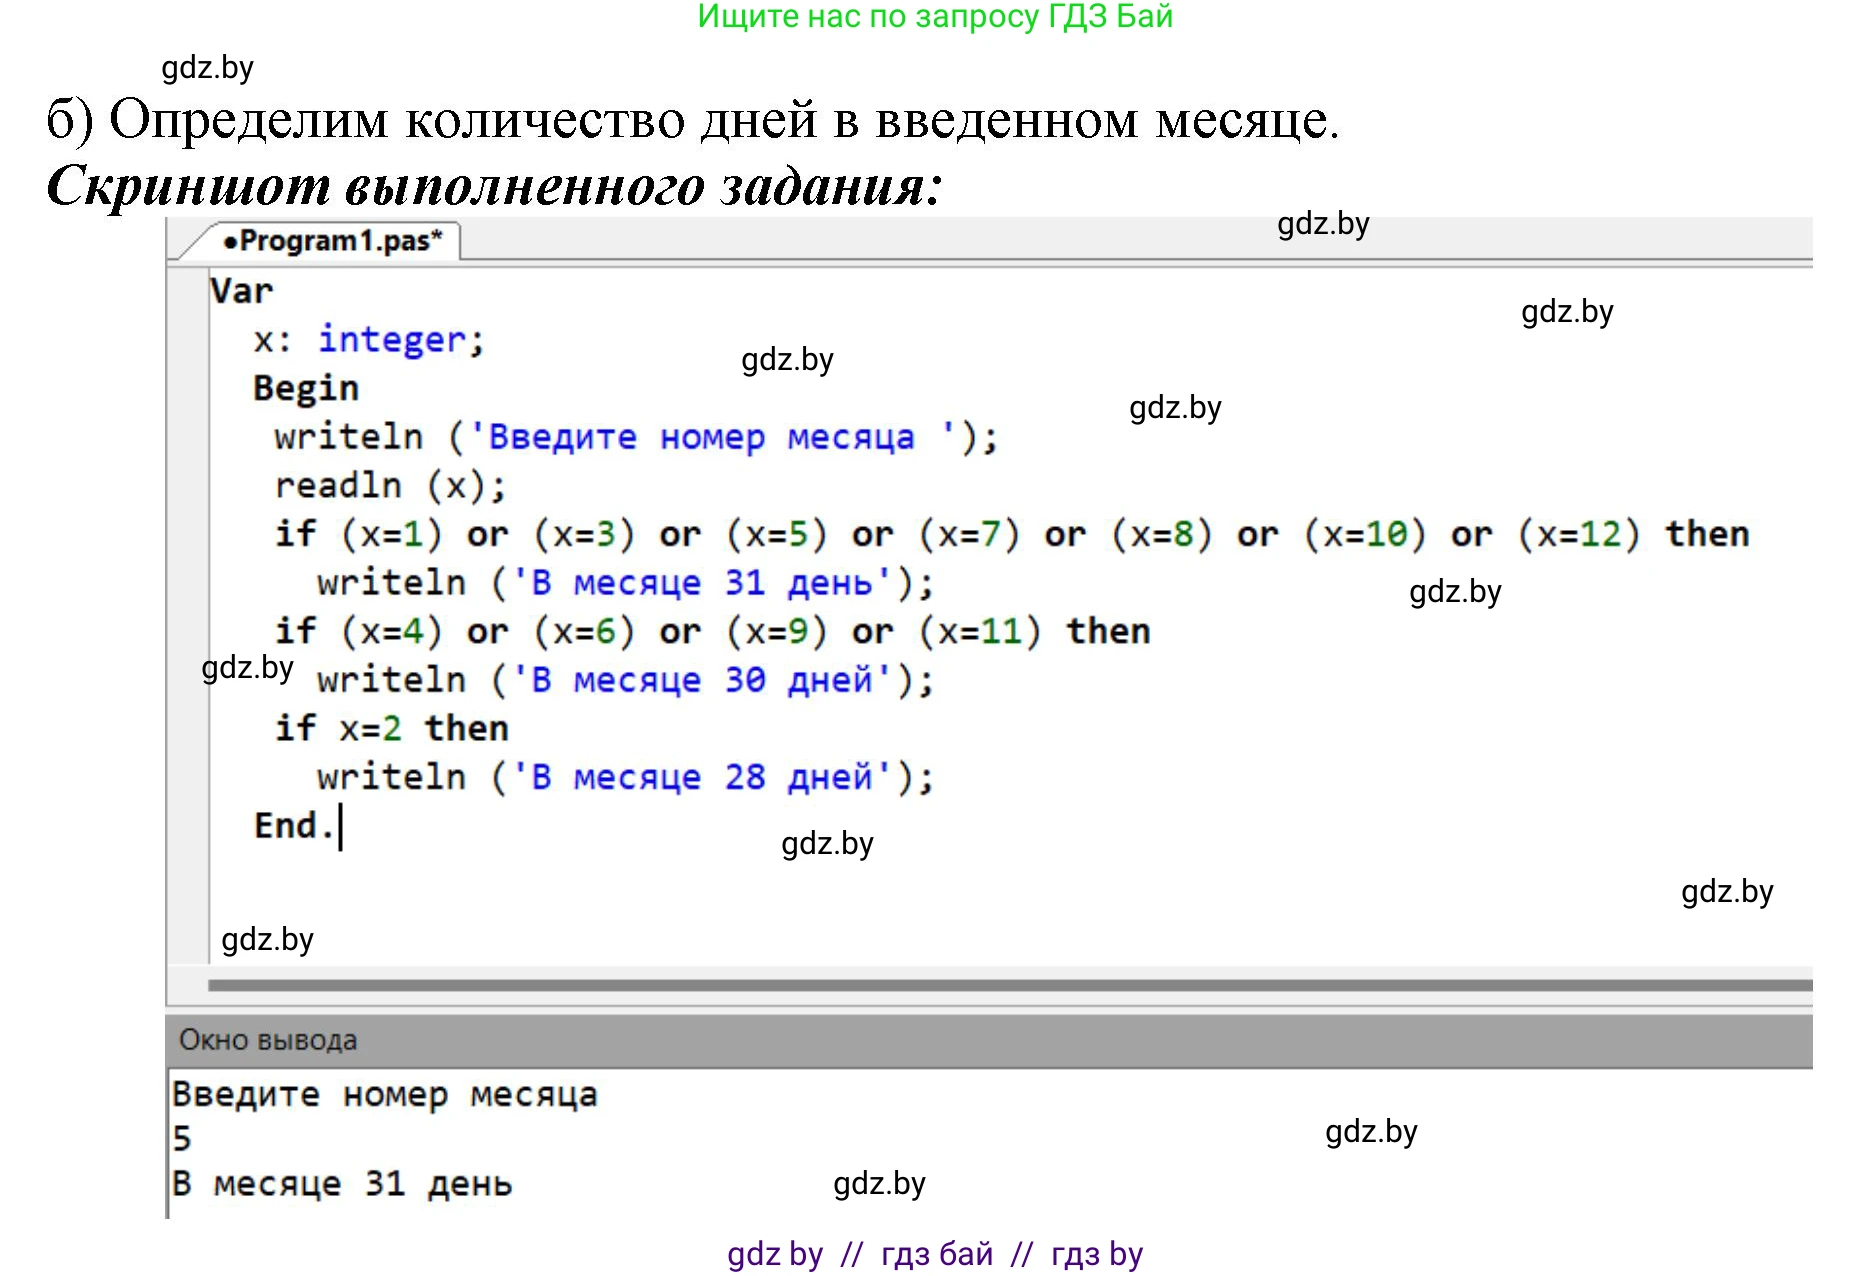
Task: Click the 'В месяце 28 дней' writeln line
Action: (625, 777)
